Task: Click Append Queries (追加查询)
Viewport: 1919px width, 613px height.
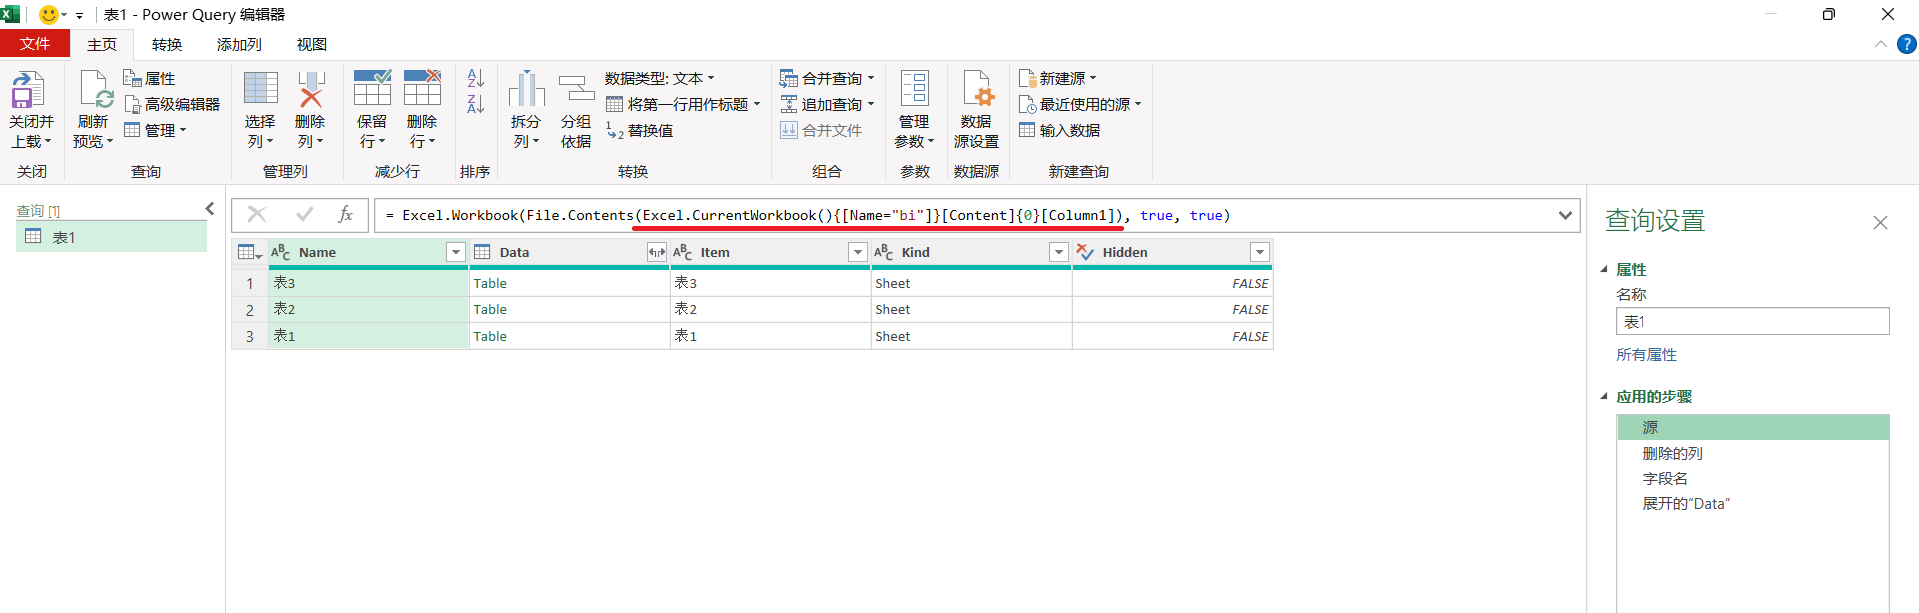Action: coord(827,104)
